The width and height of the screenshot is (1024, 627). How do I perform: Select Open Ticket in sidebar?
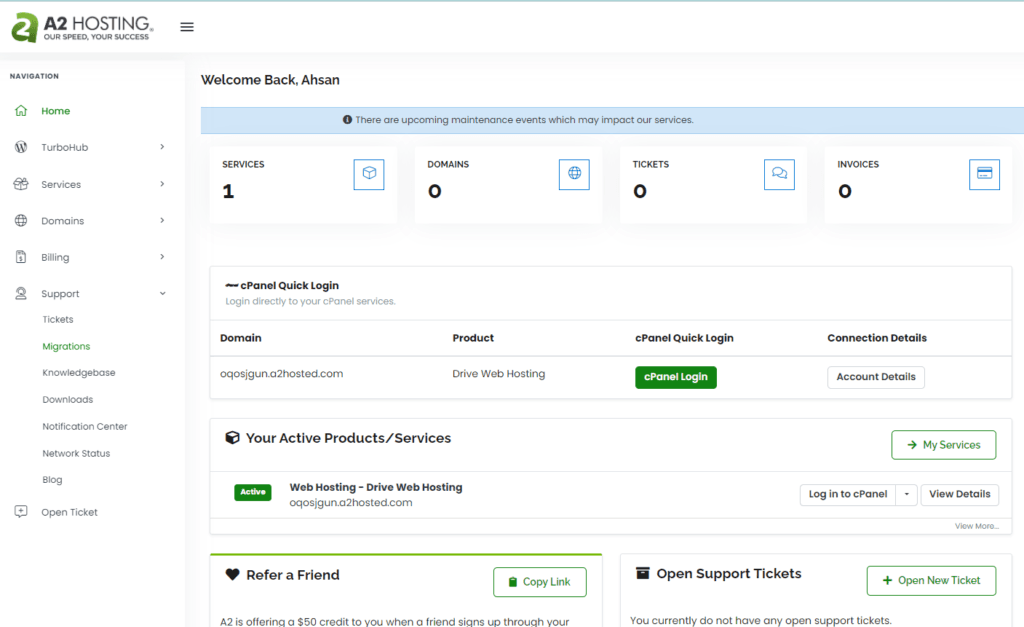coord(69,512)
